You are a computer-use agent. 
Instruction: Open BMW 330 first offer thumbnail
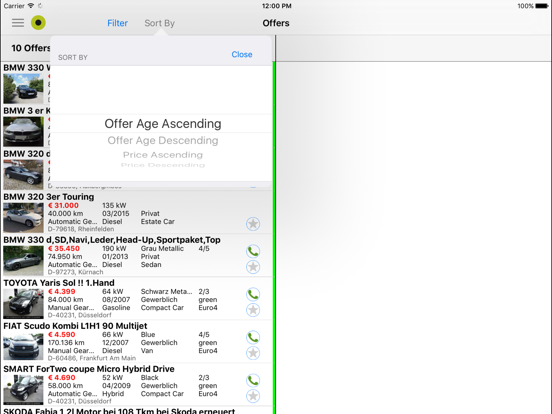tap(23, 88)
